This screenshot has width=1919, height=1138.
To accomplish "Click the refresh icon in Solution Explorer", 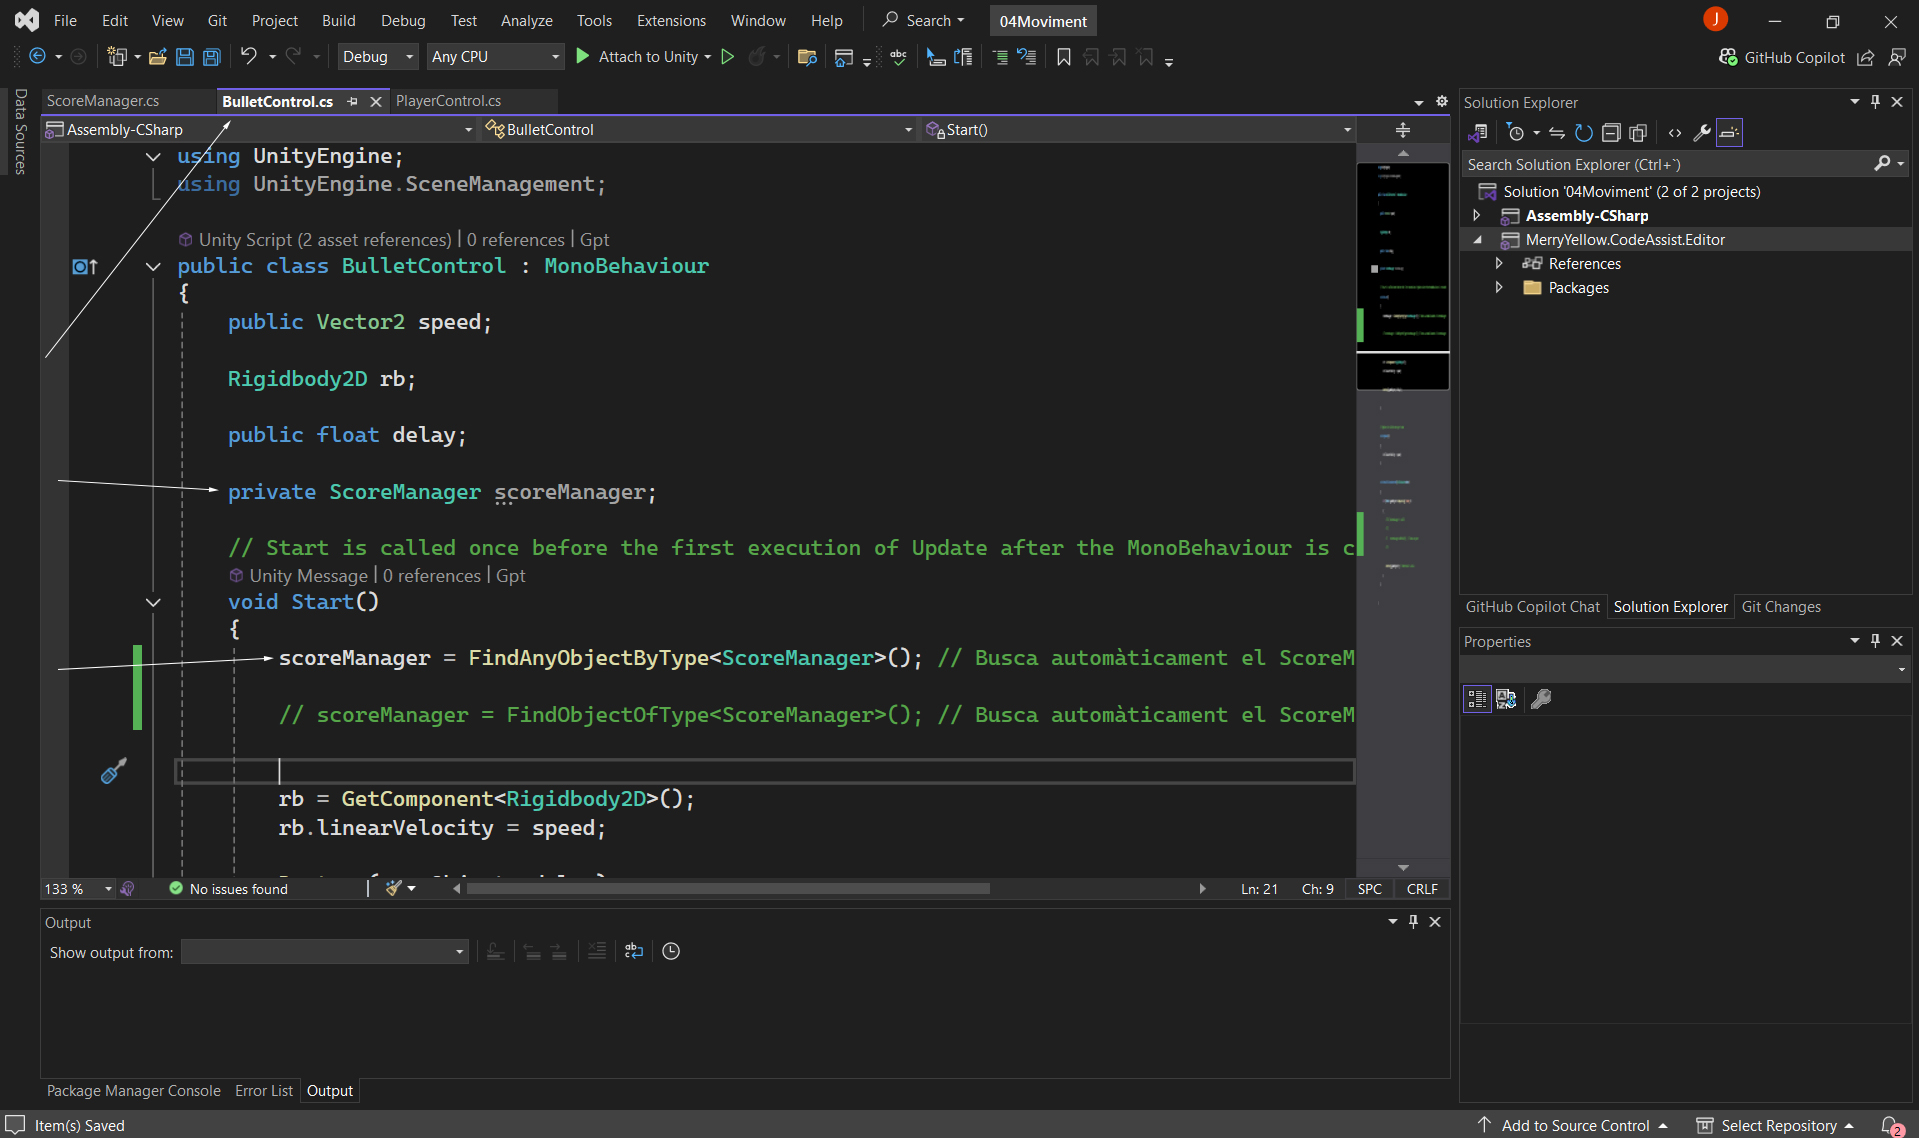I will (x=1583, y=133).
